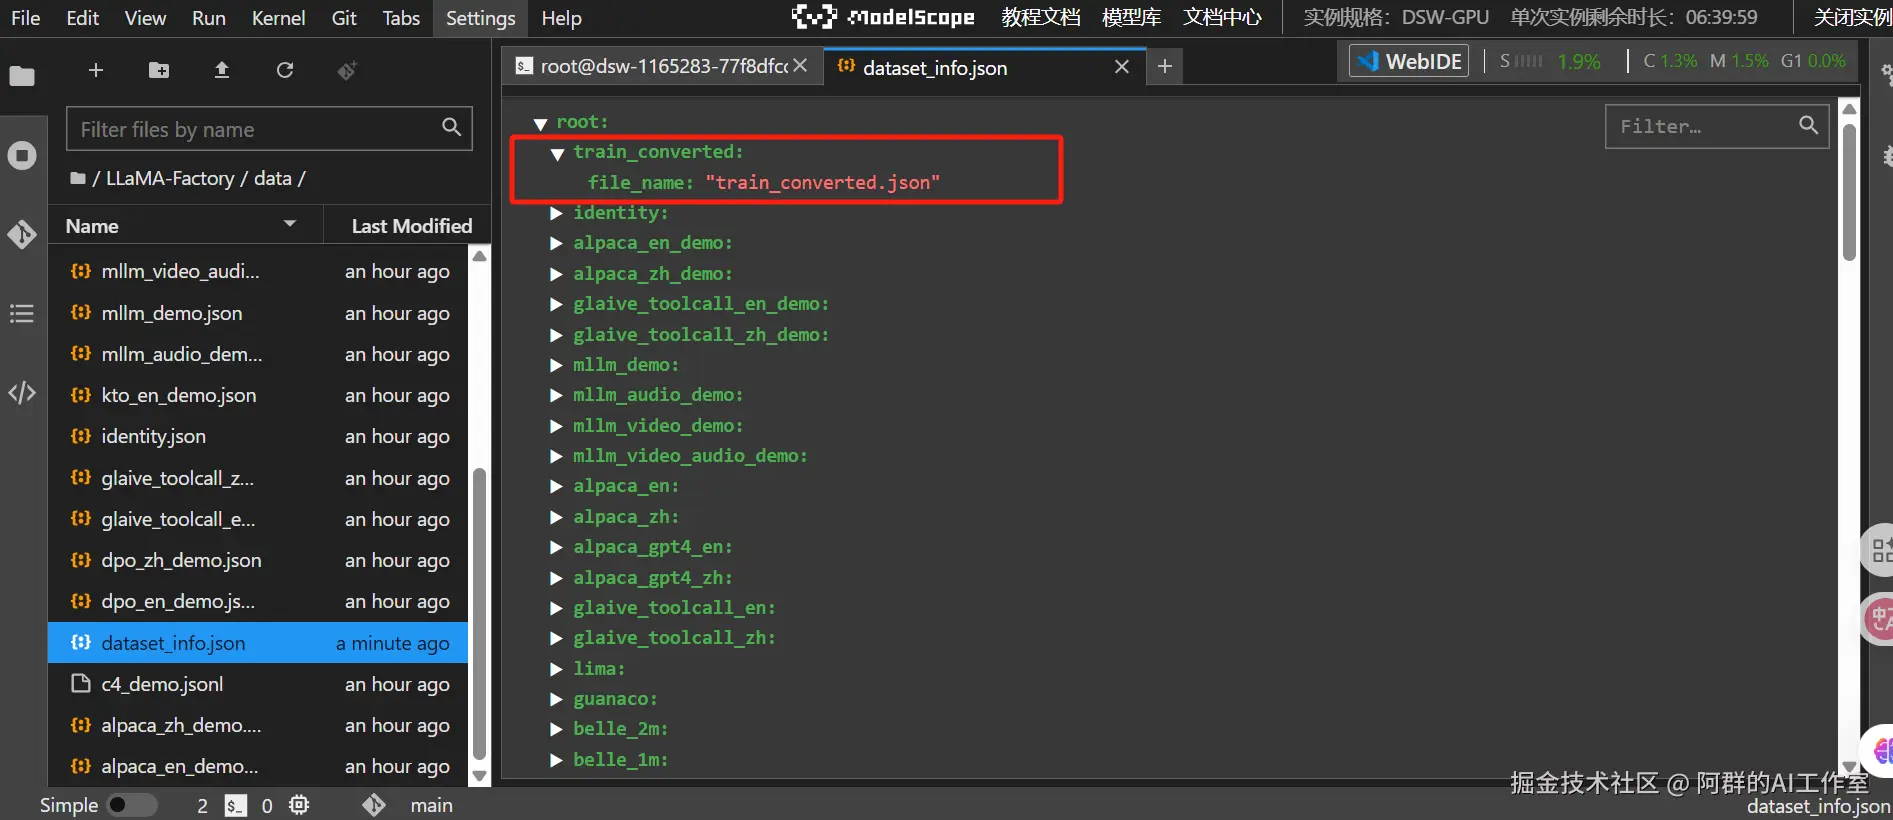1893x820 pixels.
Task: Open the table of contents panel
Action: click(x=22, y=314)
